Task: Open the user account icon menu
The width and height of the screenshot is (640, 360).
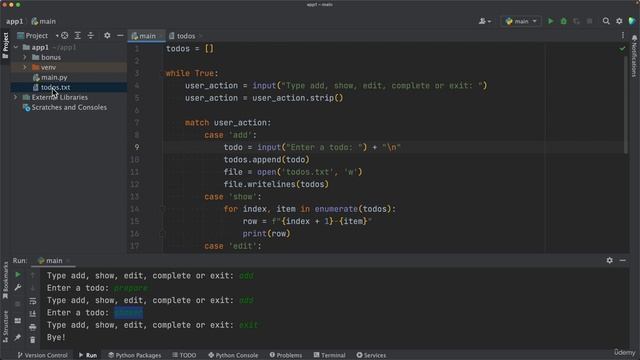Action: pos(484,21)
